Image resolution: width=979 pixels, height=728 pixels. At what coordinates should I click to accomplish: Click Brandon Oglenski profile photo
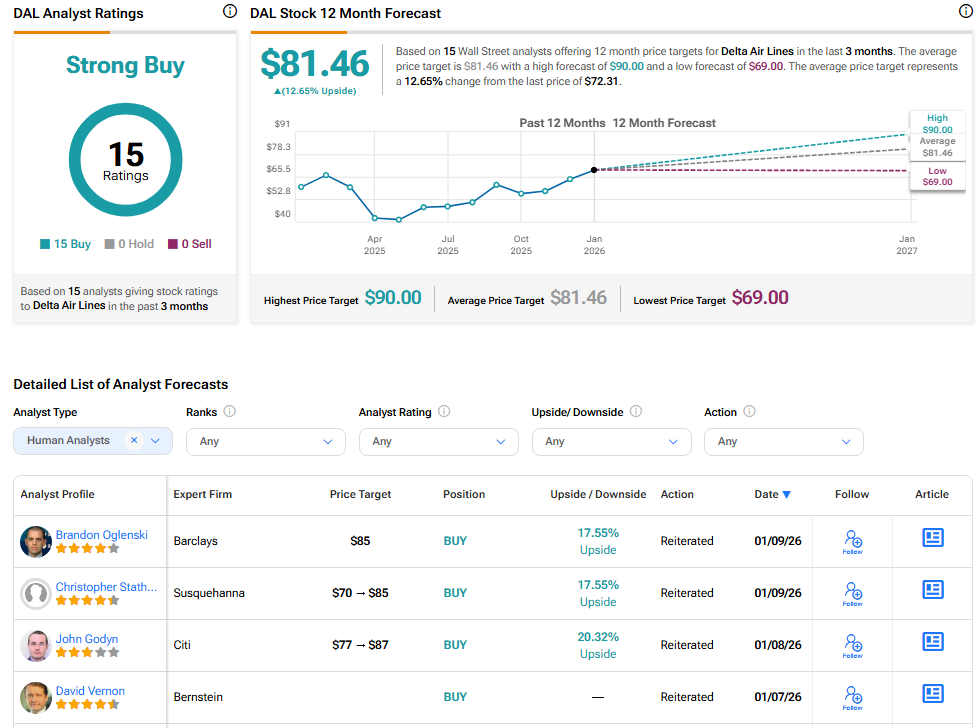tap(36, 541)
